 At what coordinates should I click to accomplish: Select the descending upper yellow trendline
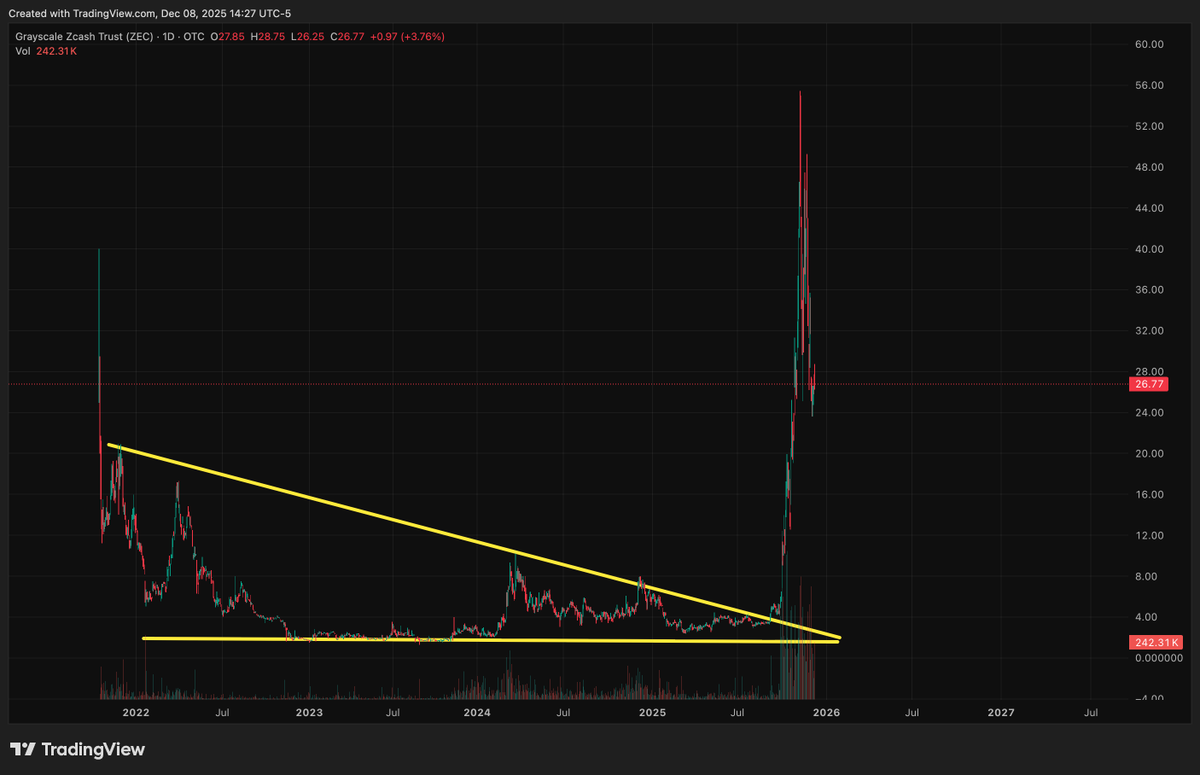474,541
